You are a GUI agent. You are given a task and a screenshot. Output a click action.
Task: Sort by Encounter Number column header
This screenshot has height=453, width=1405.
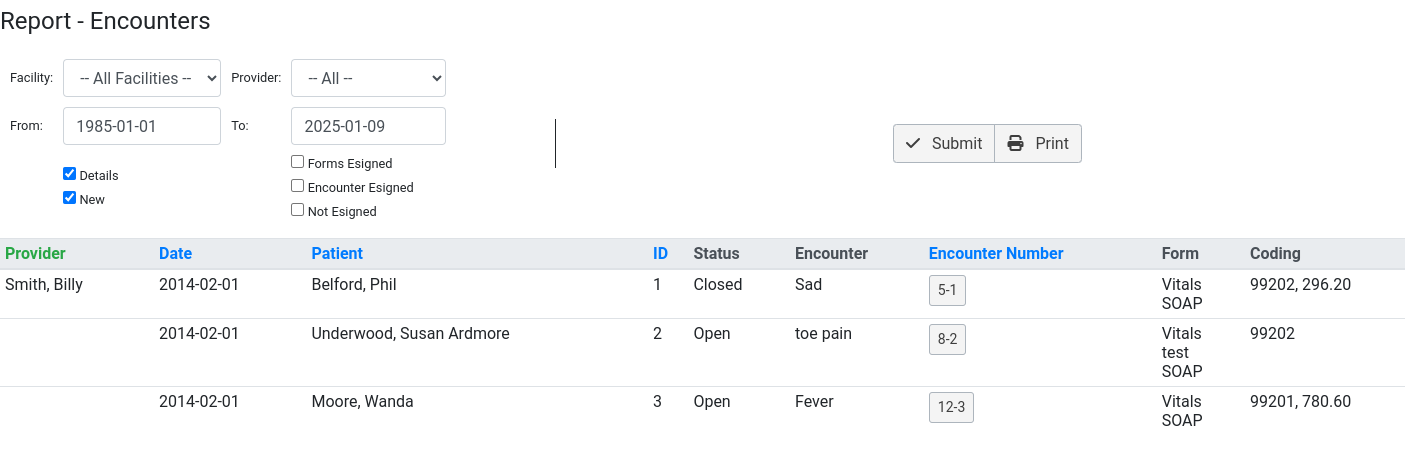point(996,254)
